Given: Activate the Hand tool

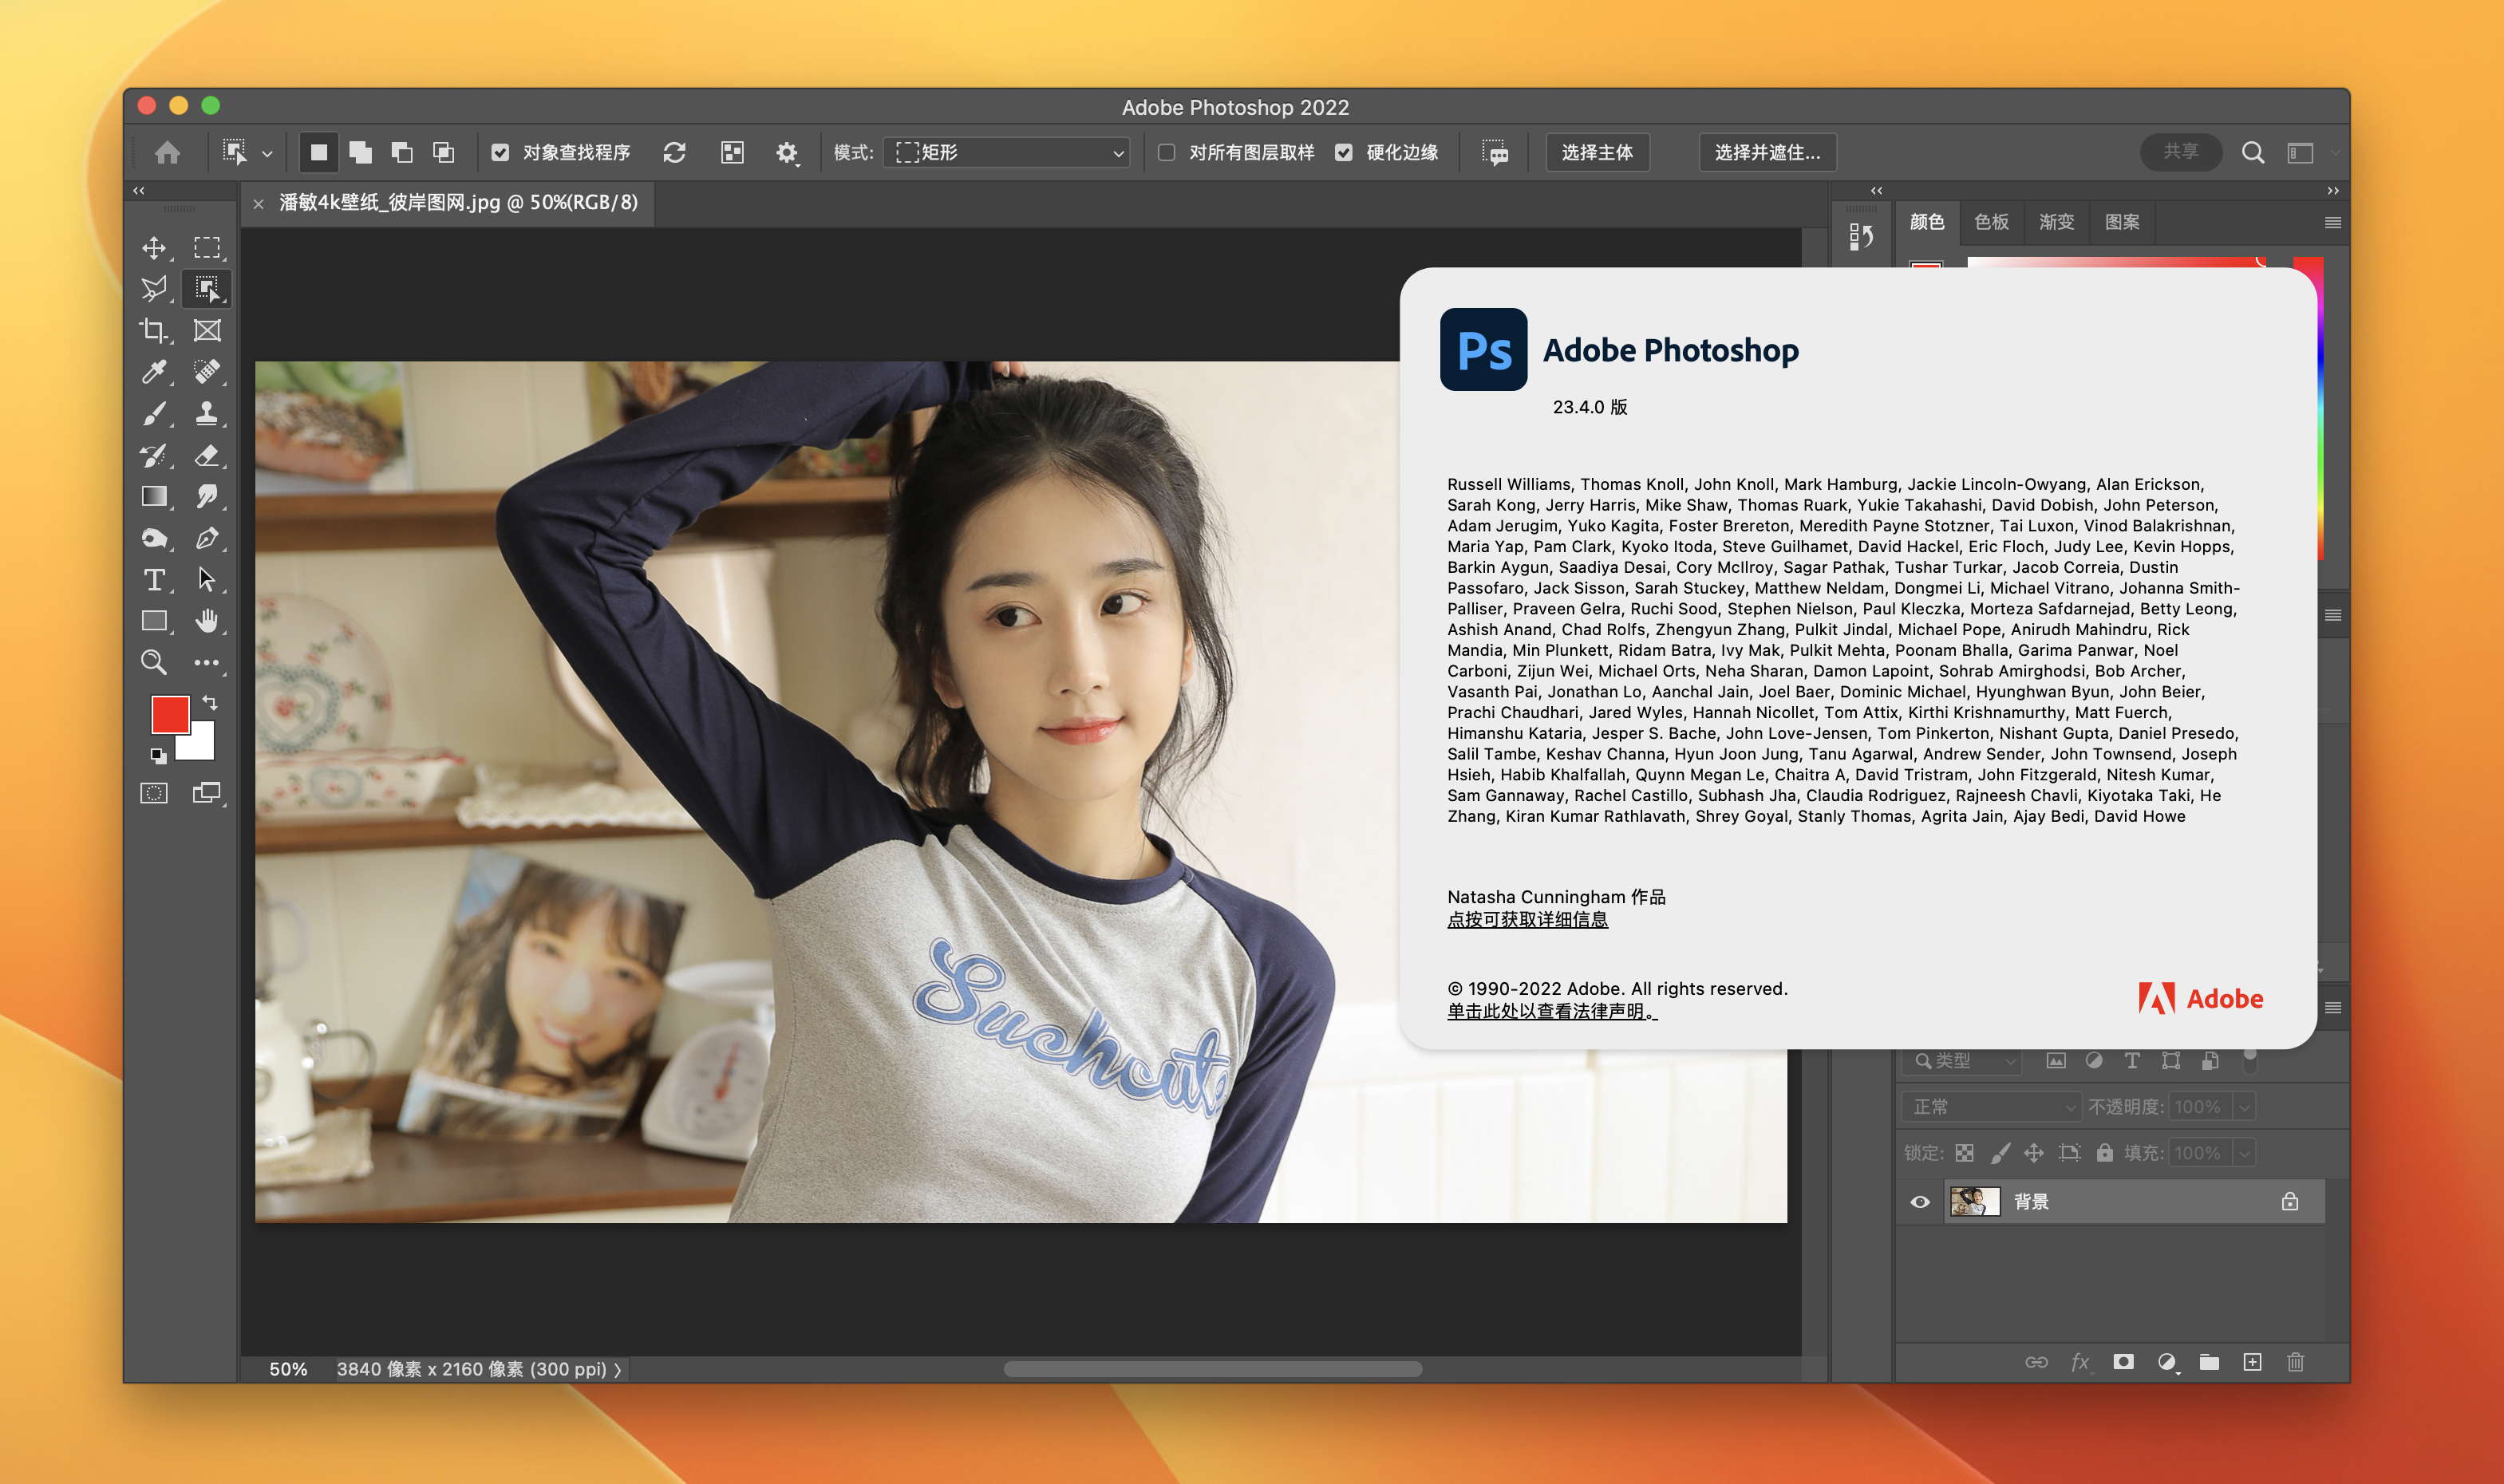Looking at the screenshot, I should point(207,621).
